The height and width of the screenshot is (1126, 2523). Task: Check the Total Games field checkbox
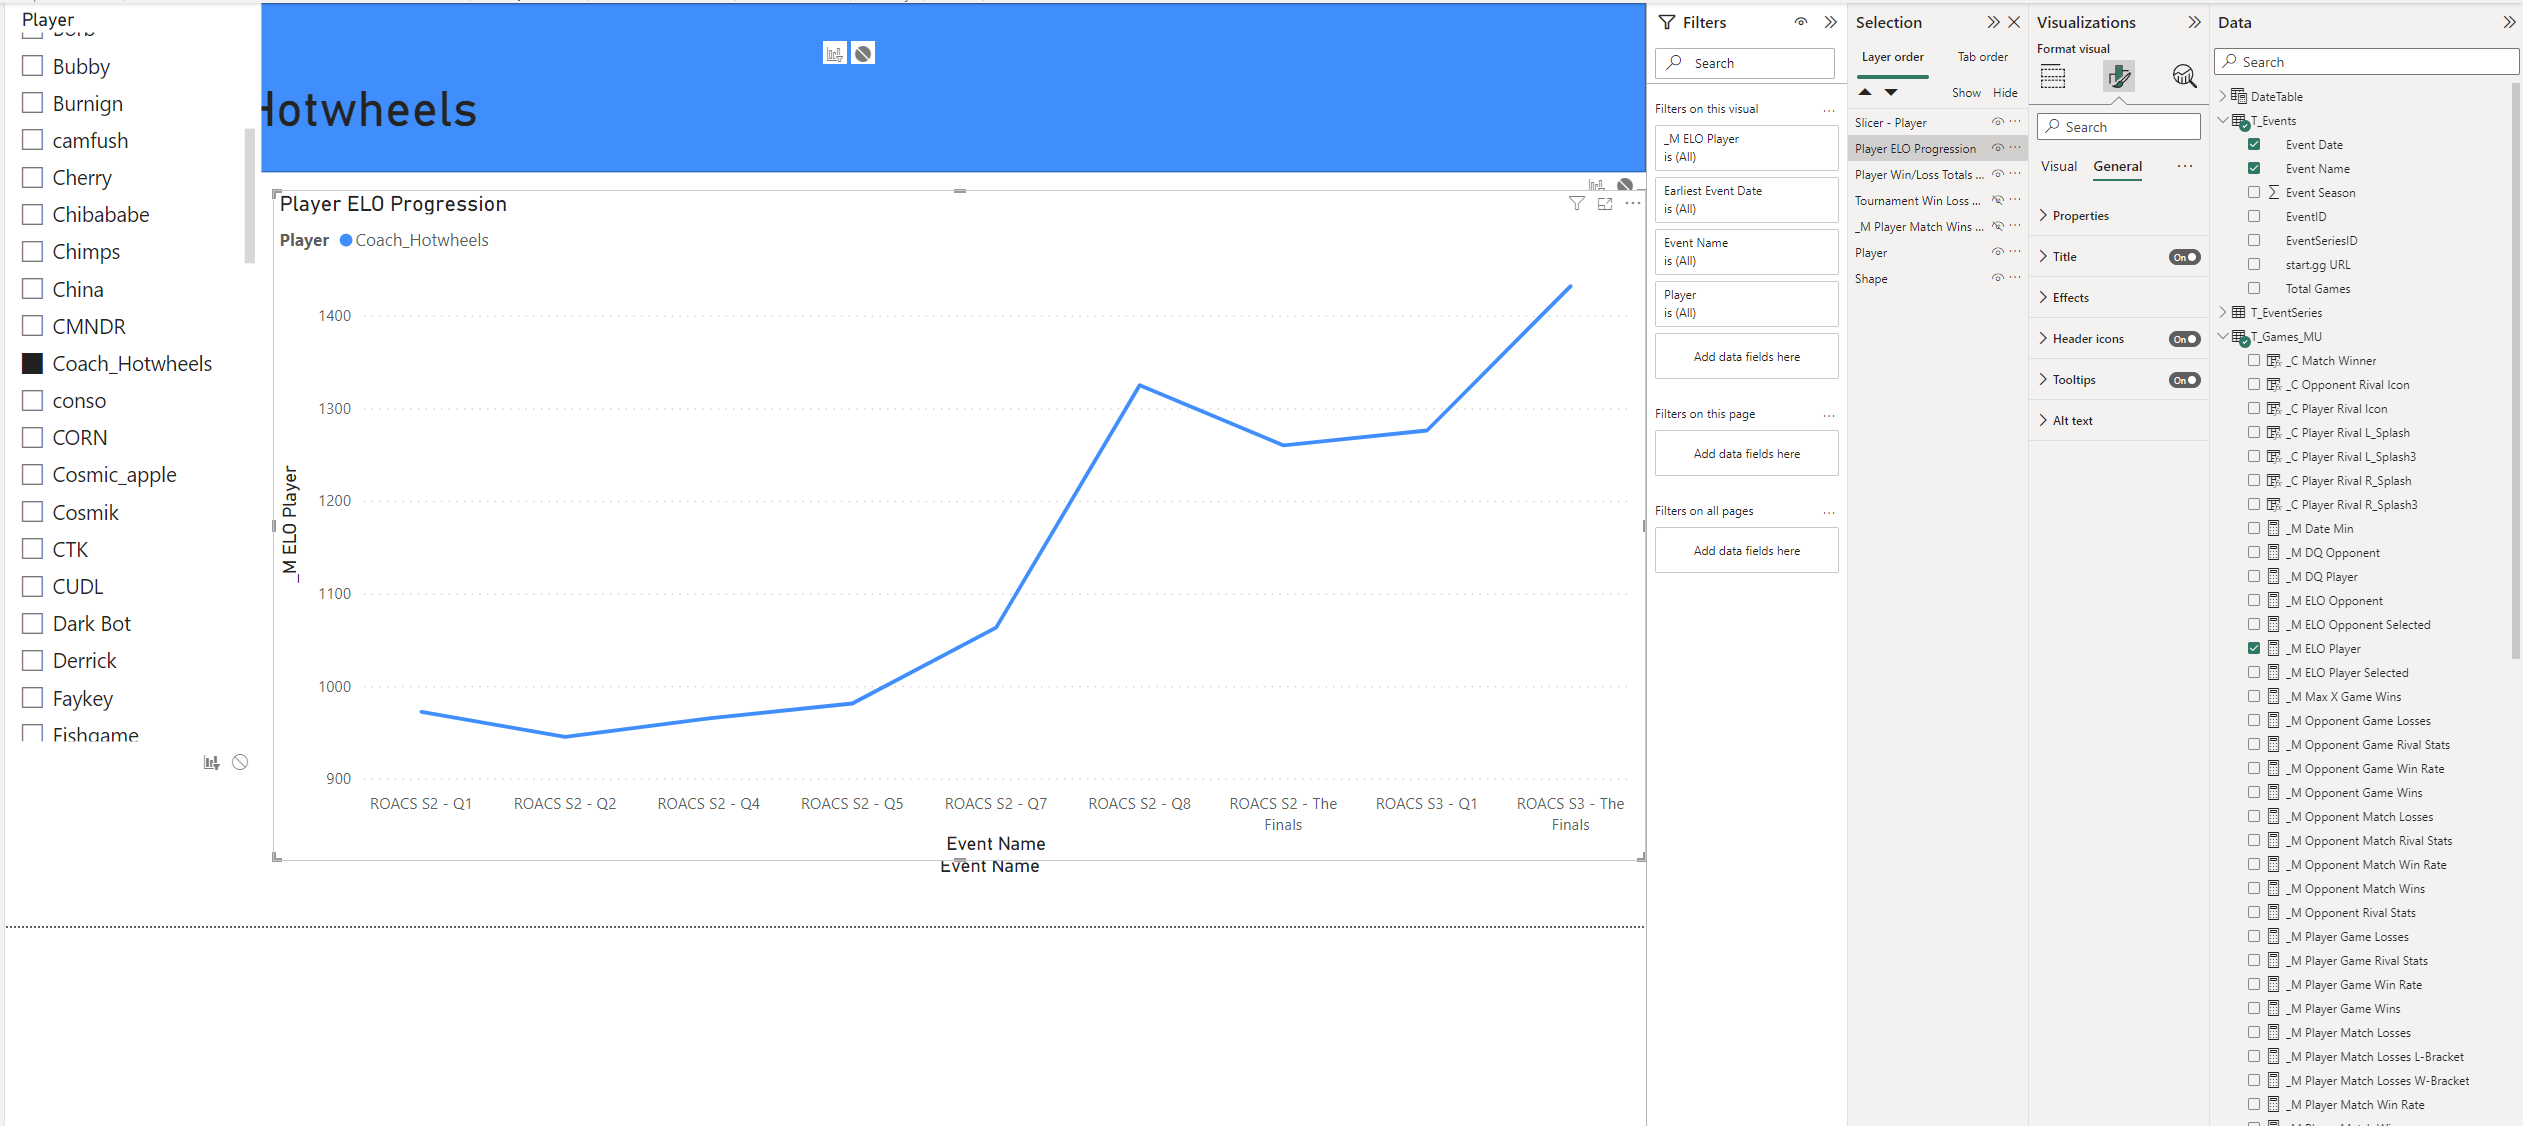tap(2254, 289)
